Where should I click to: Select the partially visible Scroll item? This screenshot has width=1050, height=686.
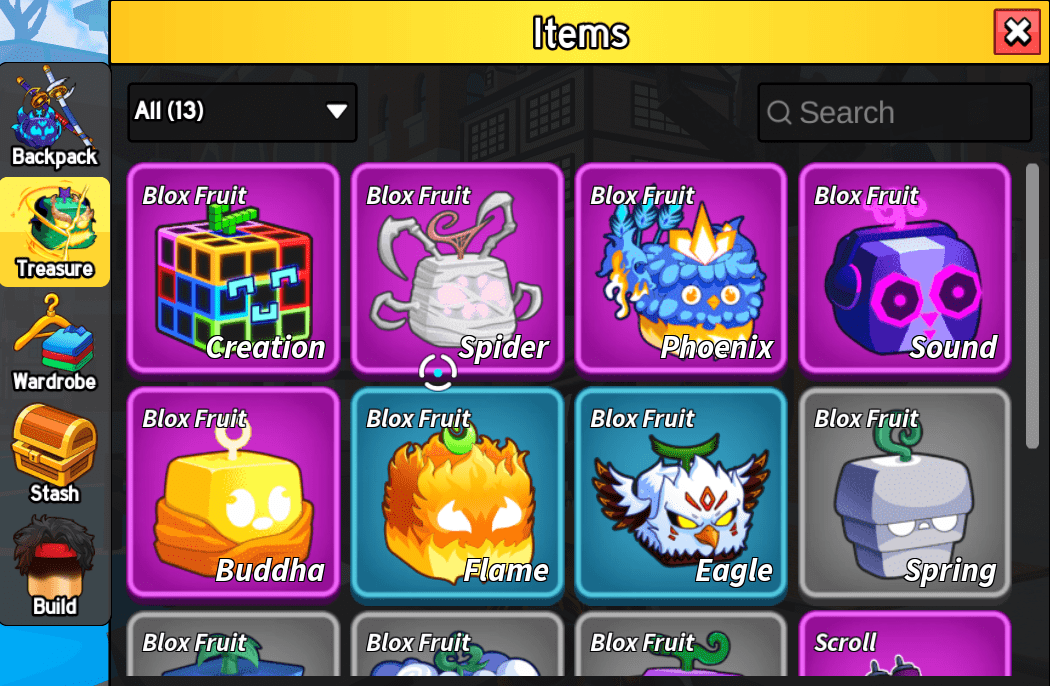(905, 644)
